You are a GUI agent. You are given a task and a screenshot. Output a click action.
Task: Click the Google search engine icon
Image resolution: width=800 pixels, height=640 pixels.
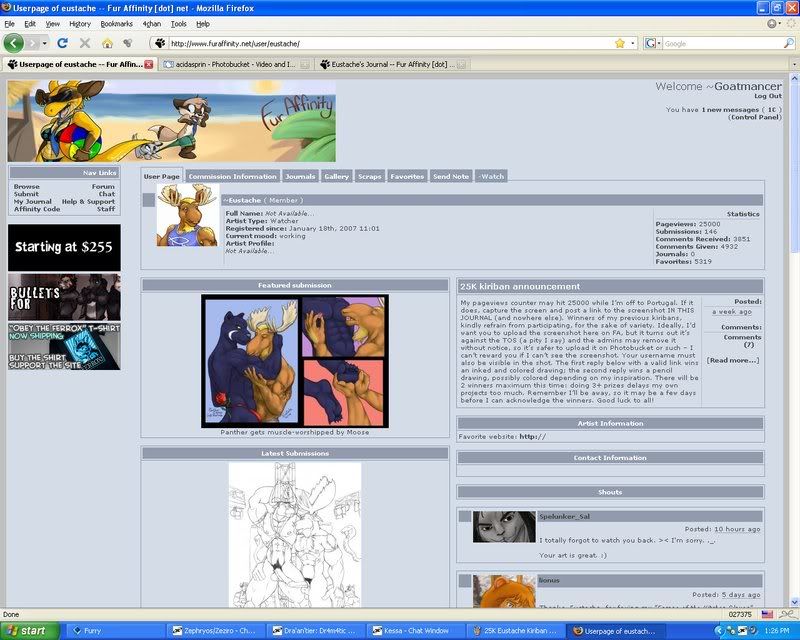[651, 43]
